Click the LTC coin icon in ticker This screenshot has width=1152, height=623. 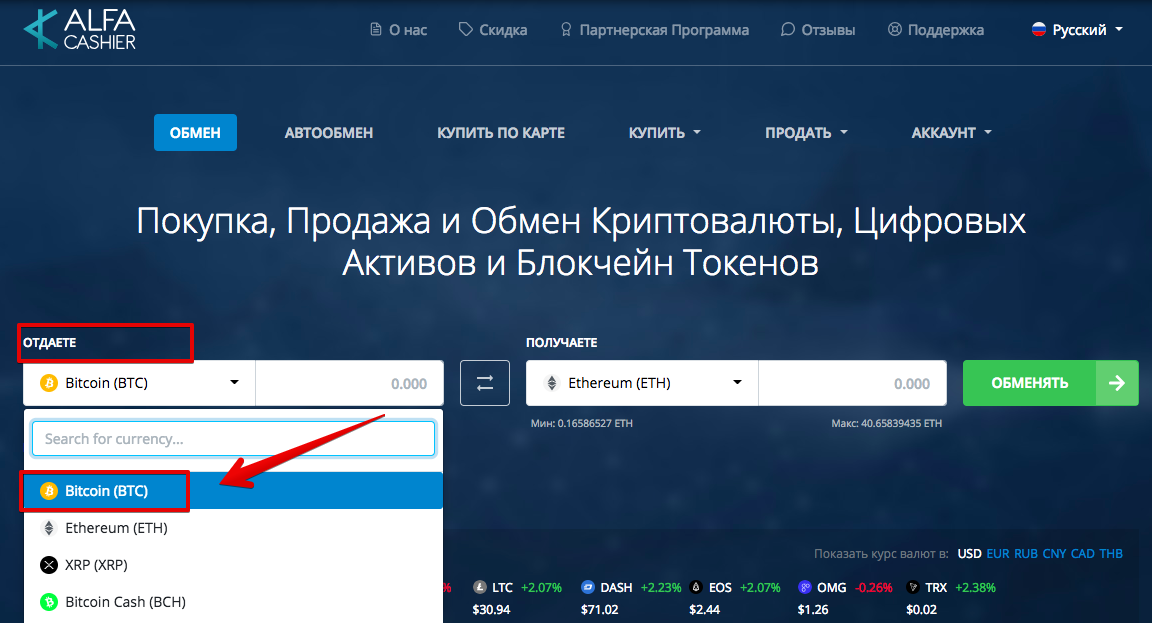coord(480,587)
